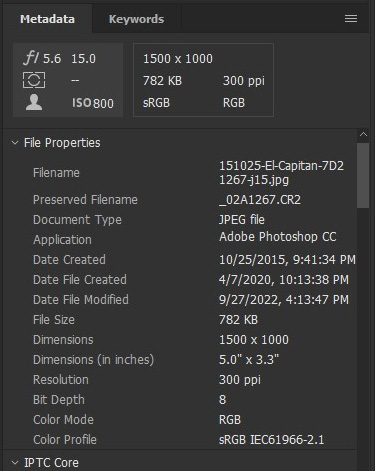
Task: Select the Color Mode row value RGB
Action: (x=230, y=420)
